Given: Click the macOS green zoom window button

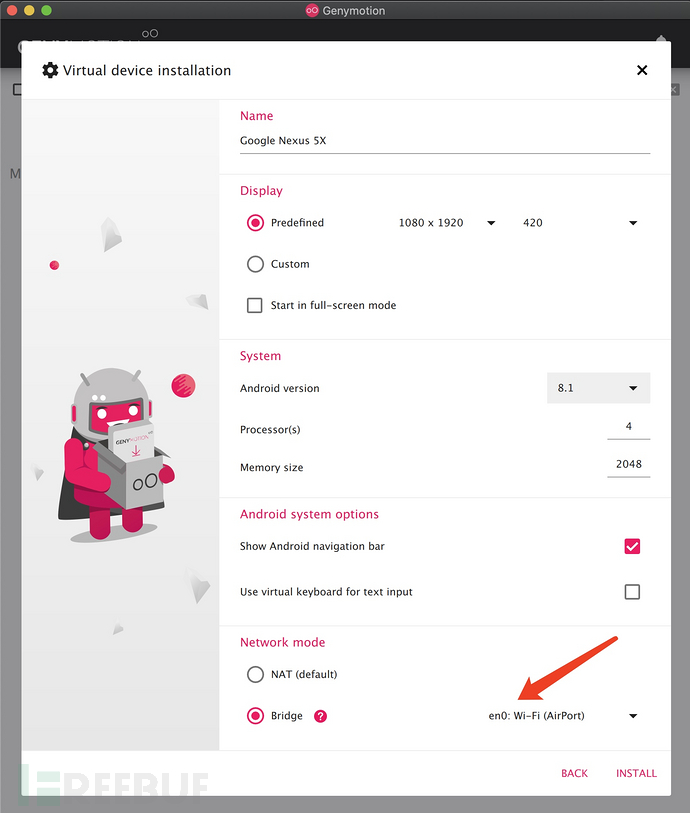Looking at the screenshot, I should pyautogui.click(x=47, y=10).
